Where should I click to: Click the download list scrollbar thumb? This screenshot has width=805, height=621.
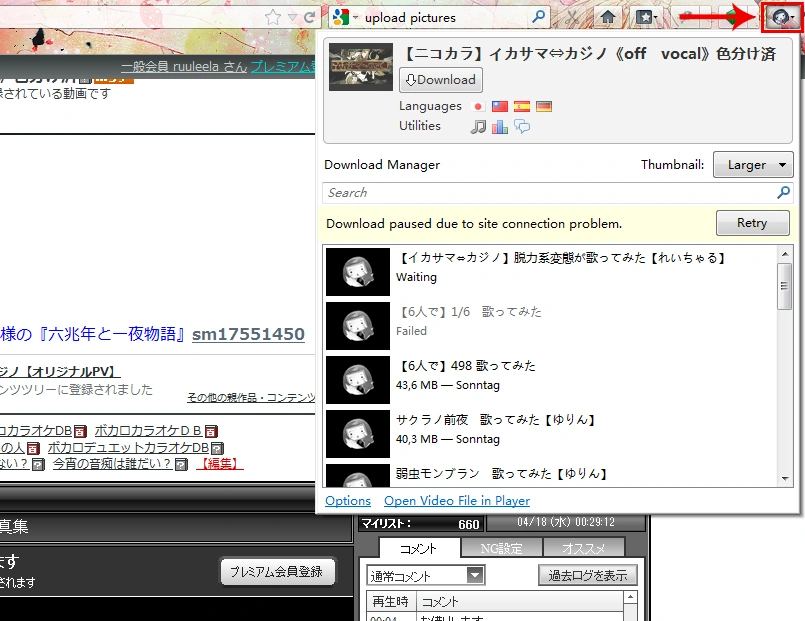click(x=784, y=286)
